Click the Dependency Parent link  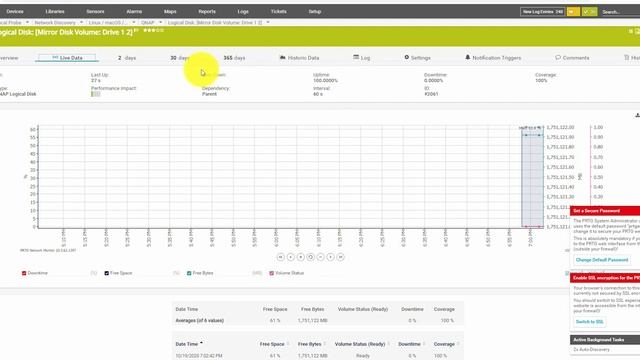pyautogui.click(x=209, y=94)
